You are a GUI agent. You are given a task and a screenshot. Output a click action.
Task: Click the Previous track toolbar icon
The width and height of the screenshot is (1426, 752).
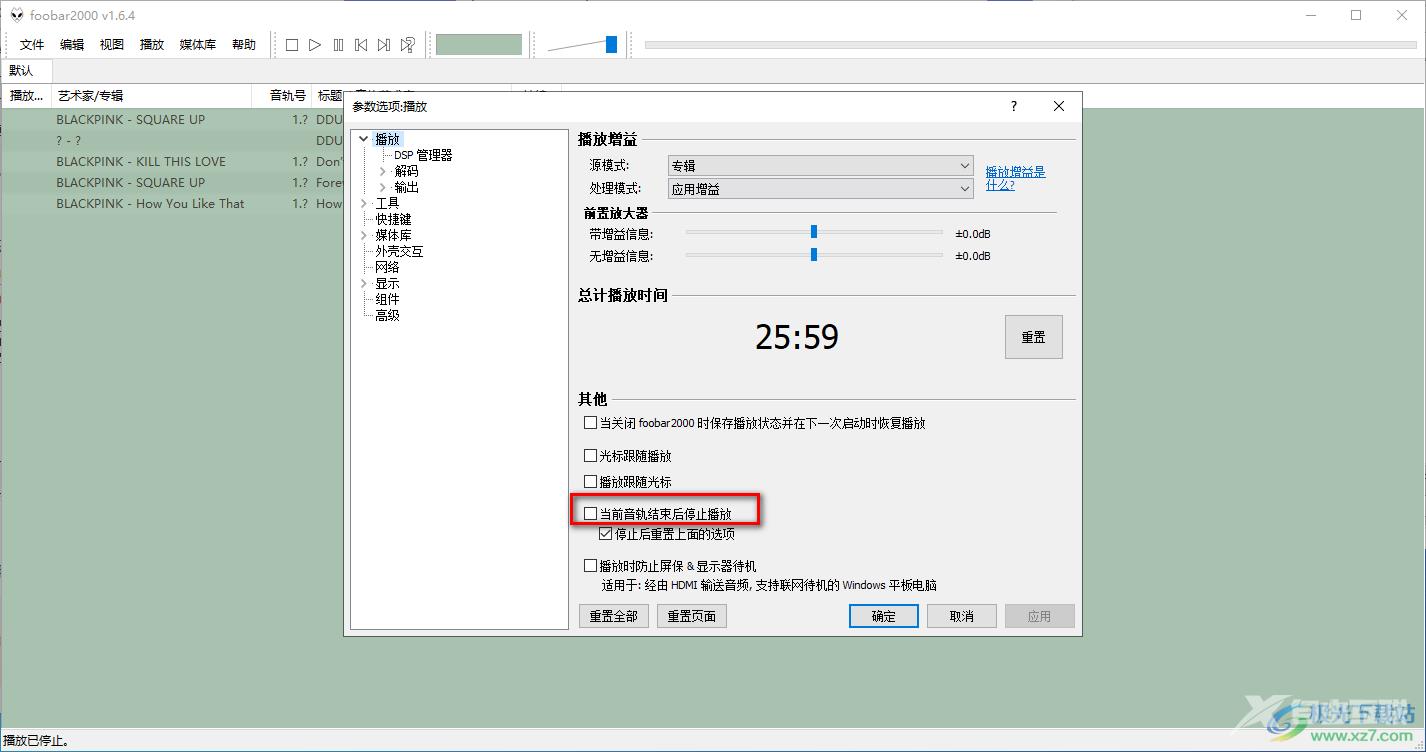click(x=361, y=45)
